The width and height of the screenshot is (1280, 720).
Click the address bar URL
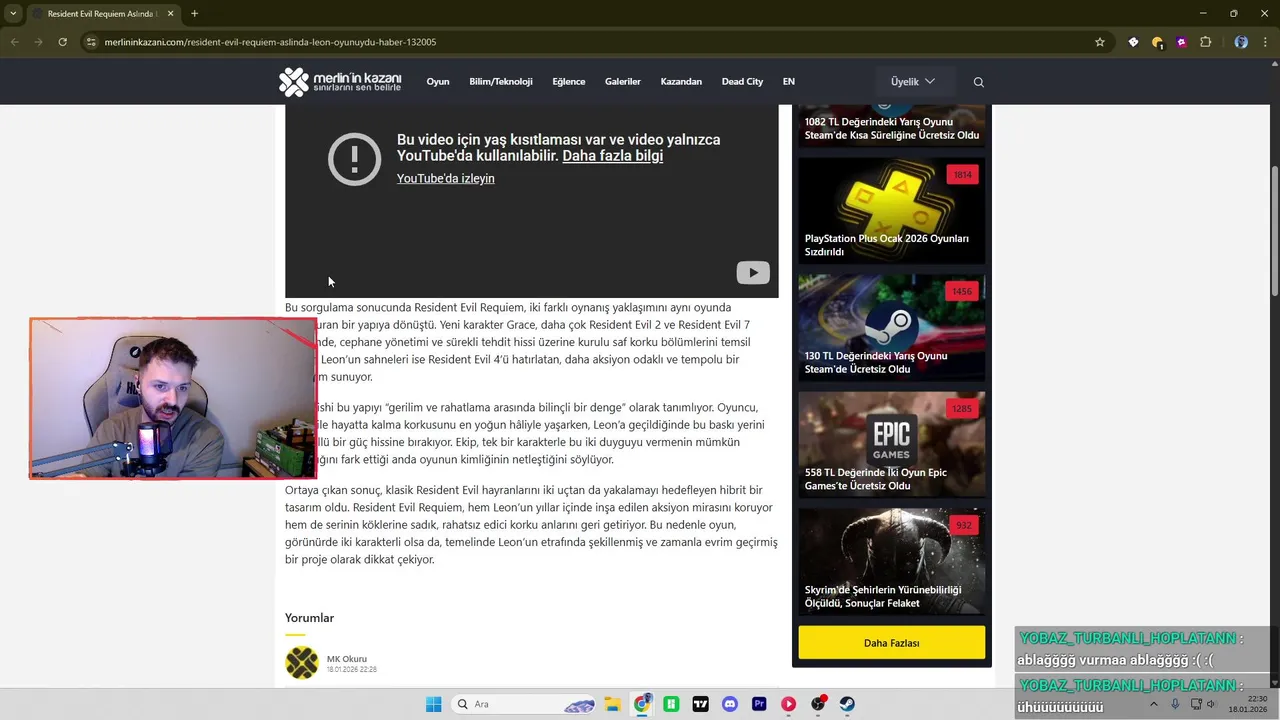coord(271,42)
